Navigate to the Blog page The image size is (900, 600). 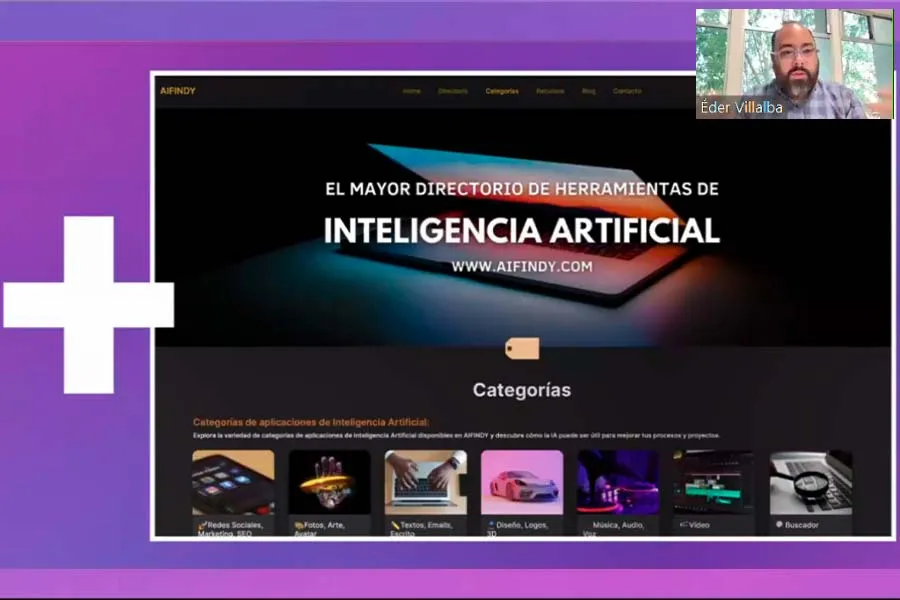click(x=588, y=91)
